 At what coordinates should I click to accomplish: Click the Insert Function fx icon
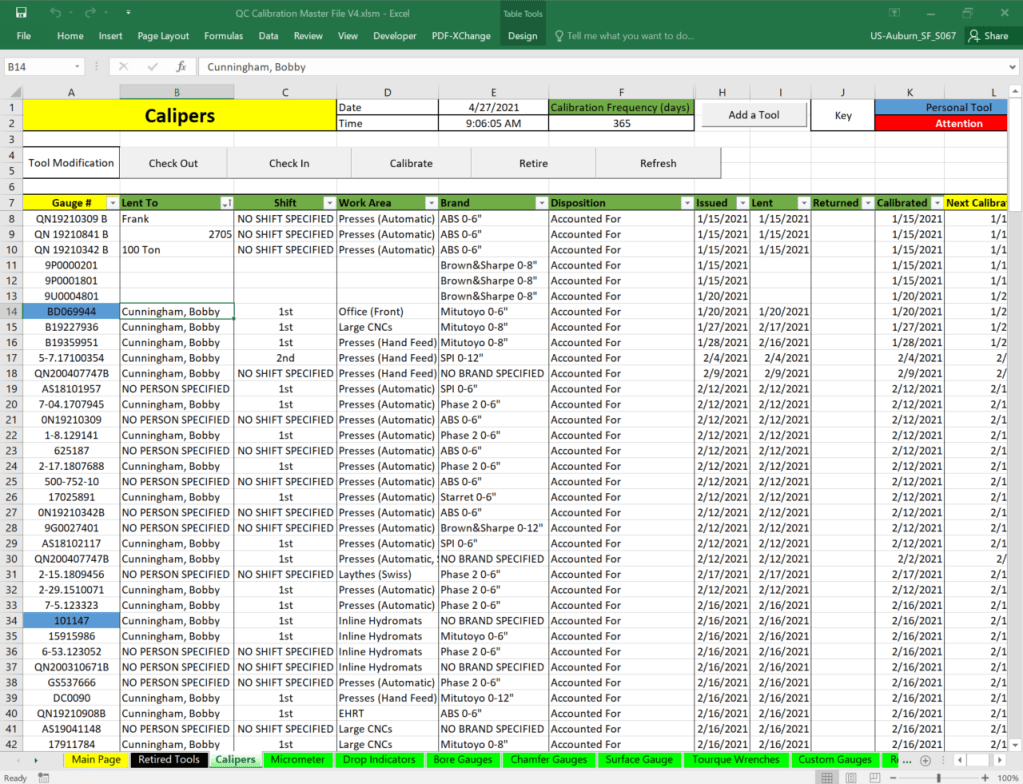(181, 67)
